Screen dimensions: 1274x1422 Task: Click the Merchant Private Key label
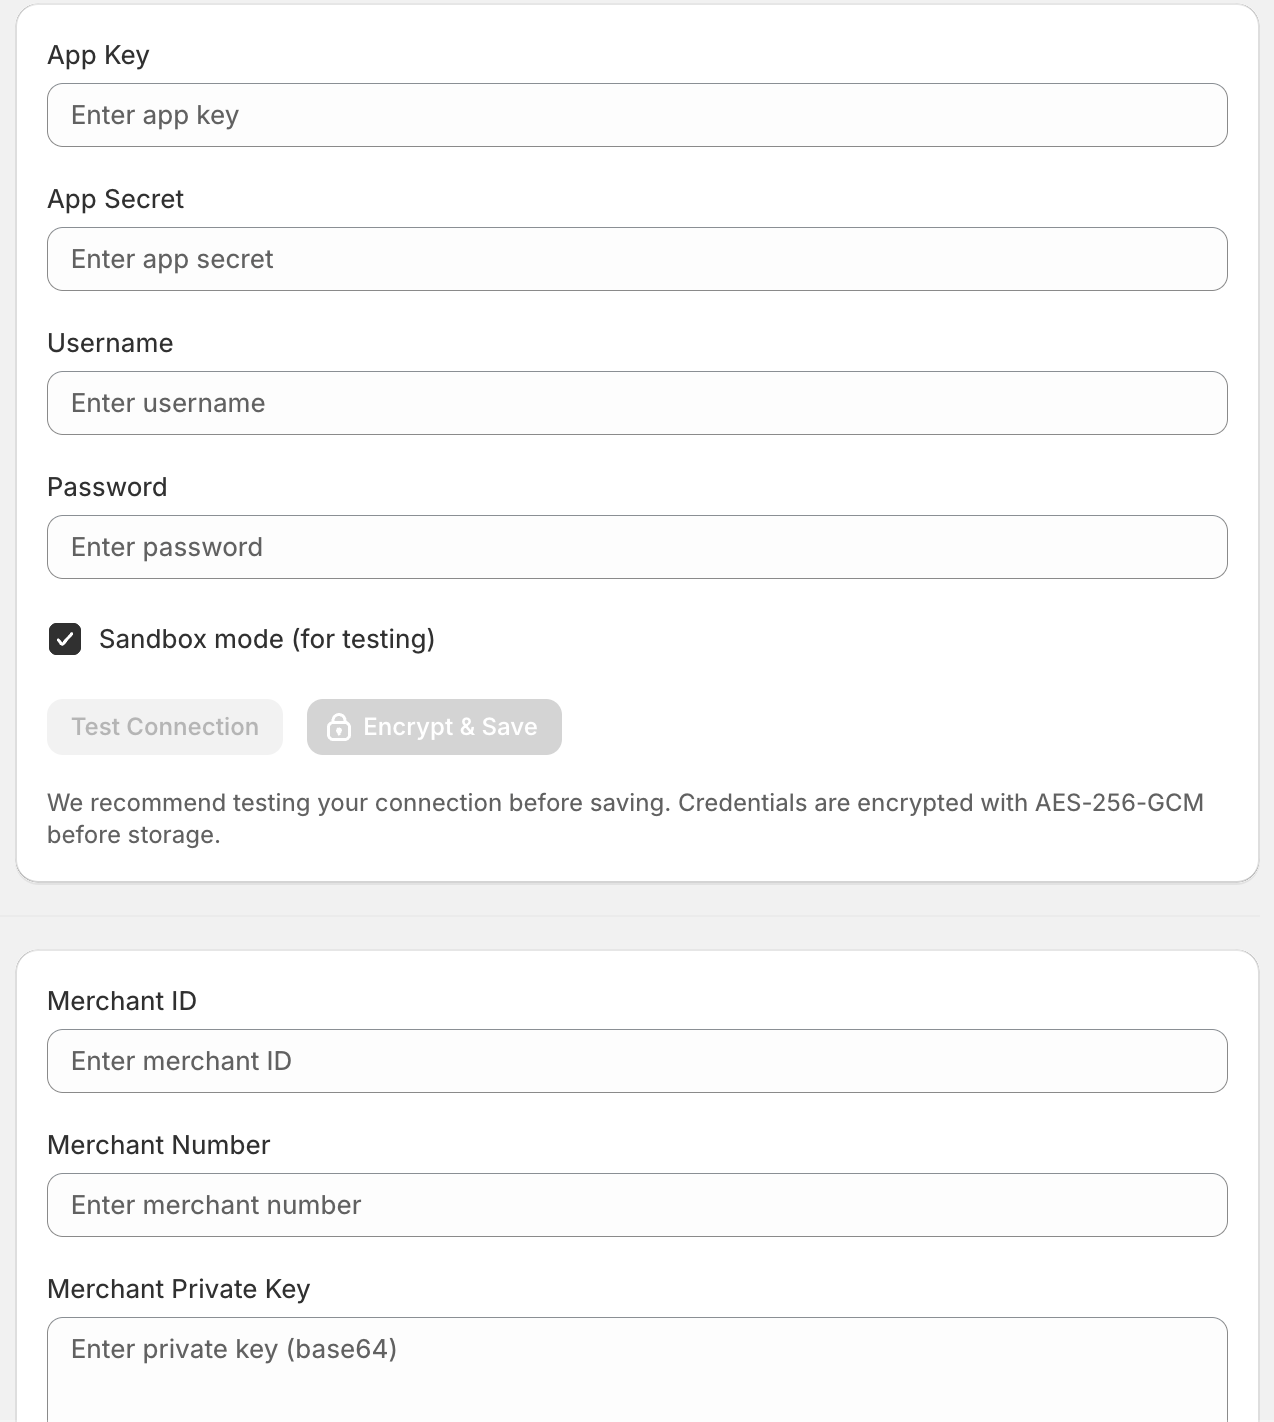pos(179,1289)
